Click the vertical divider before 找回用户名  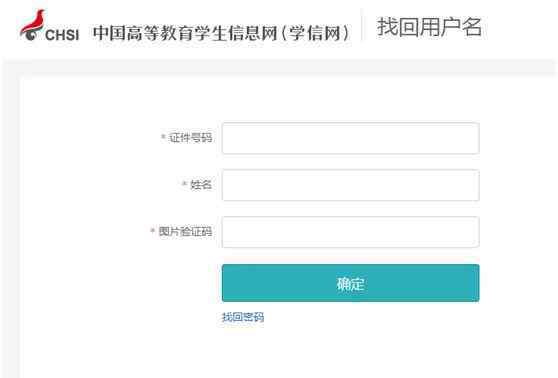click(362, 25)
